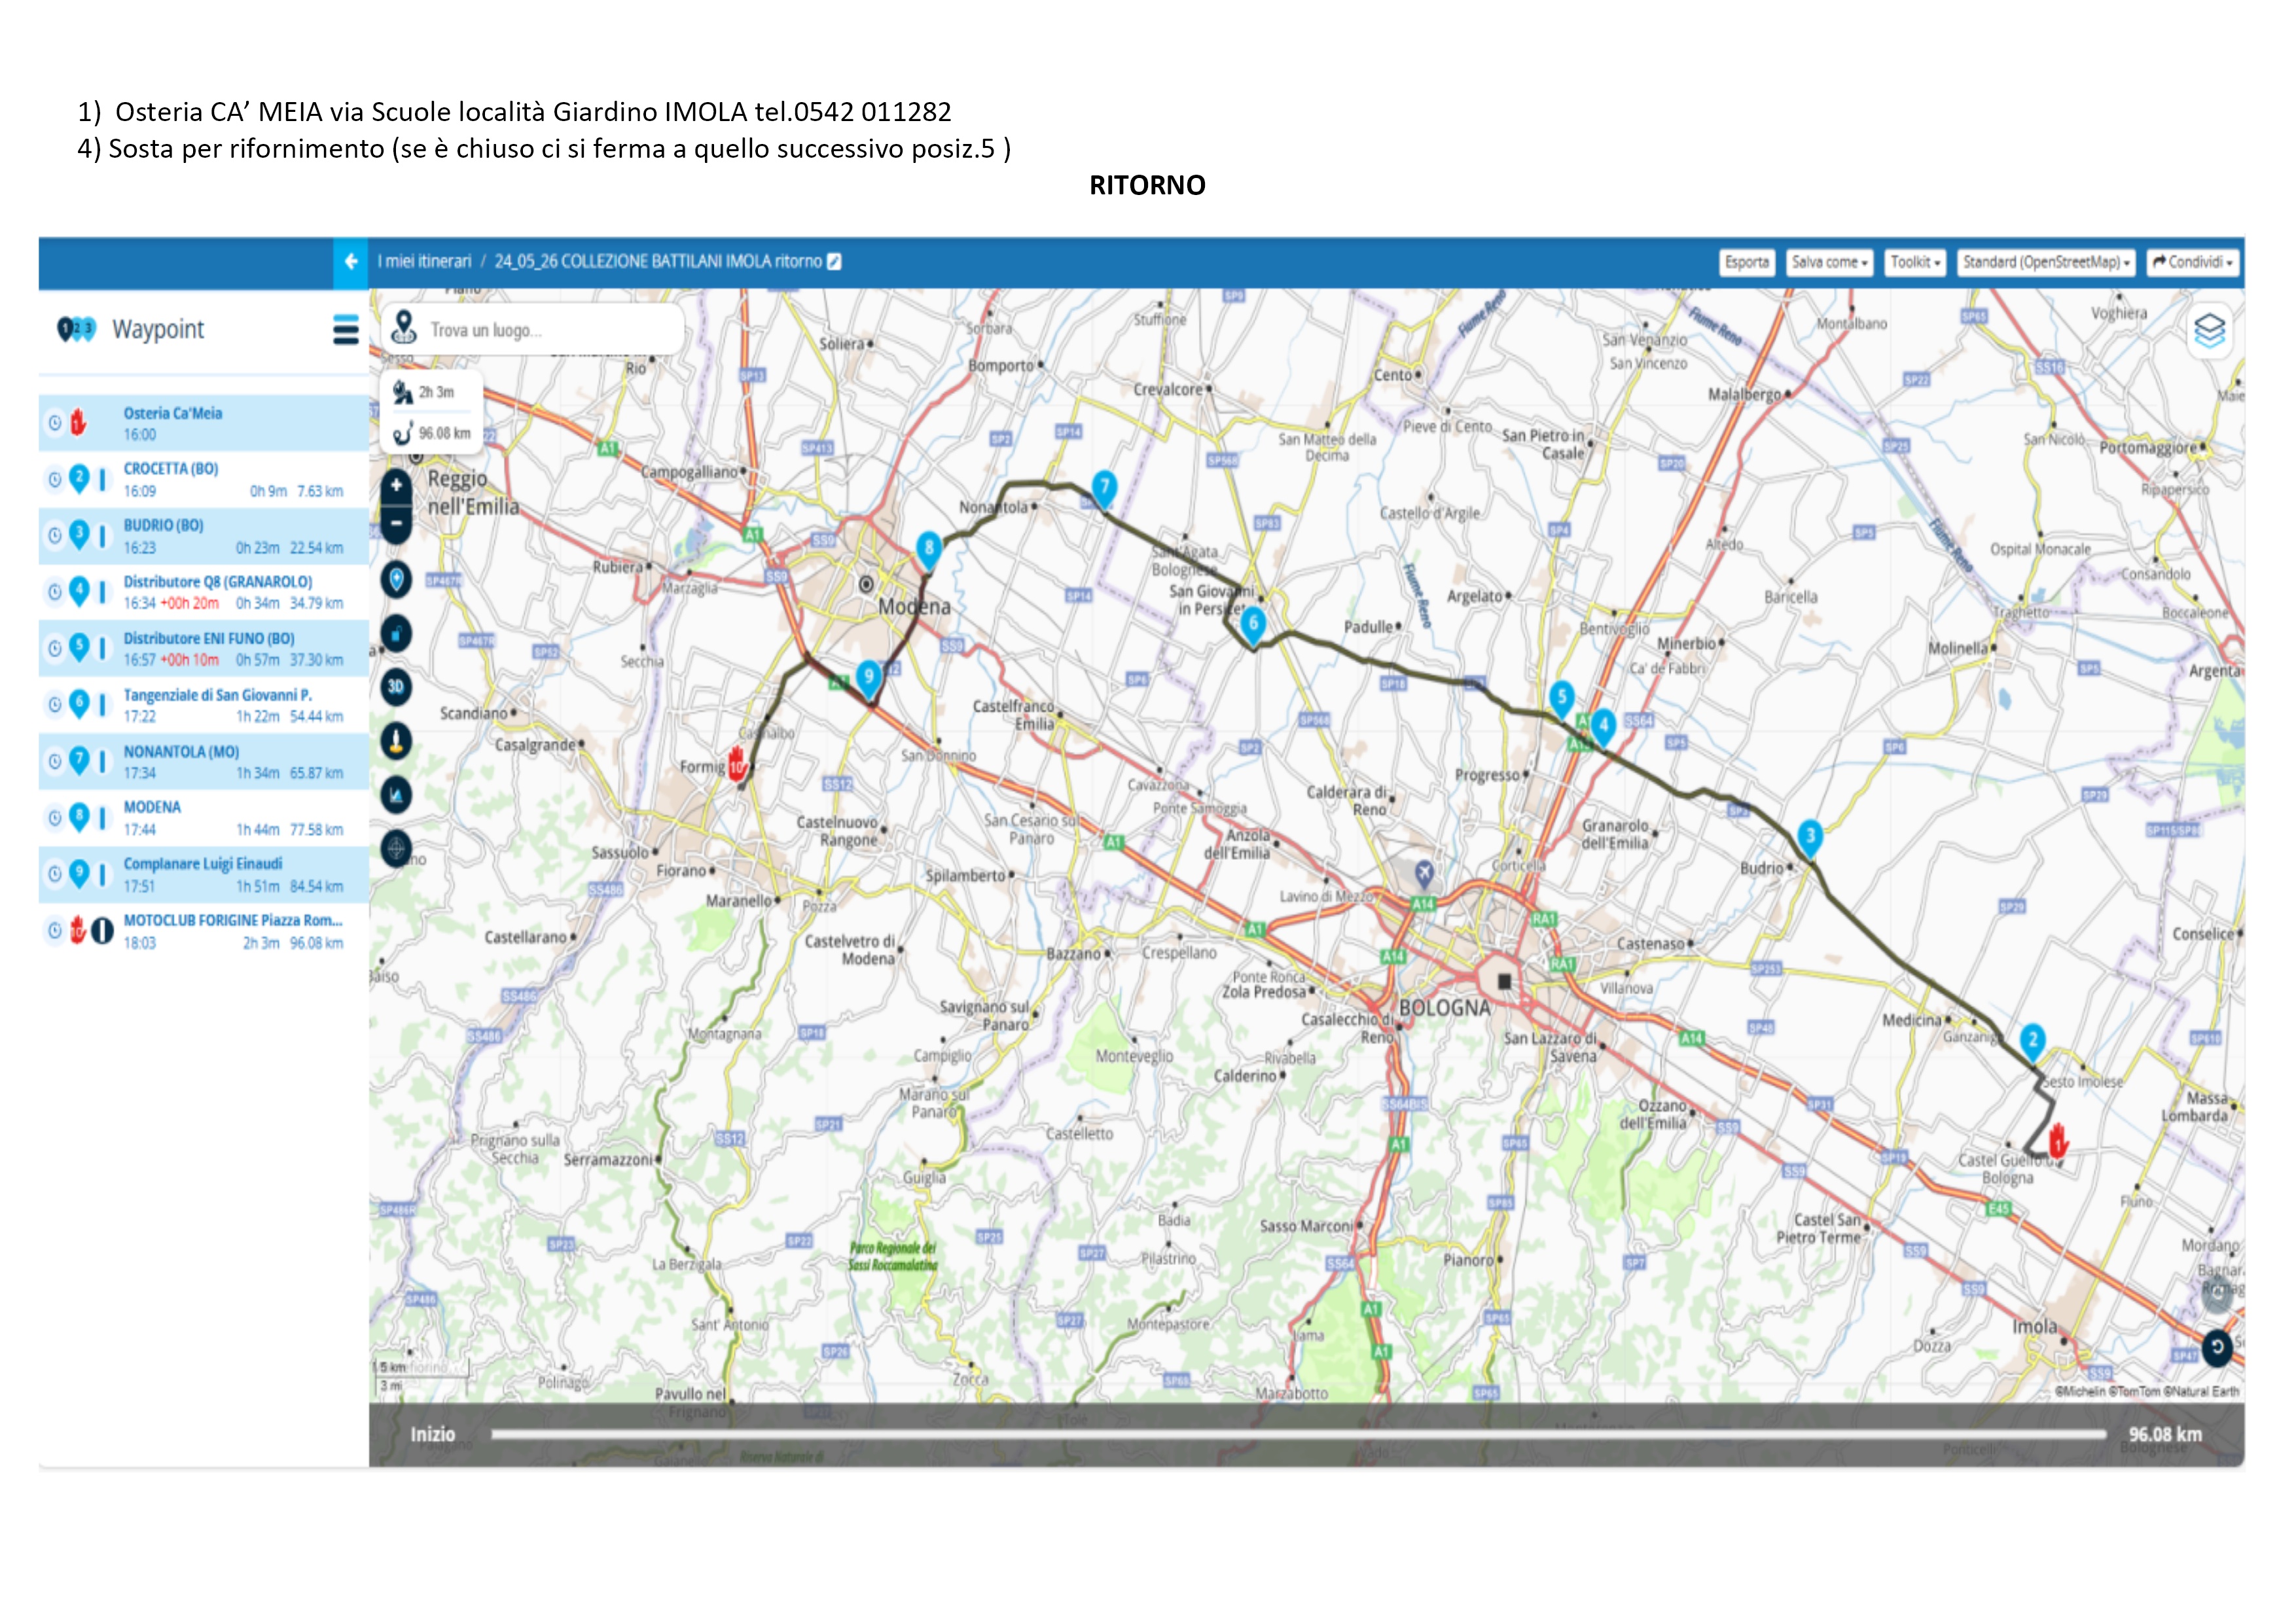The image size is (2296, 1623).
Task: Click the clock icon on Osteria Ca'Meia row
Action: (x=55, y=423)
